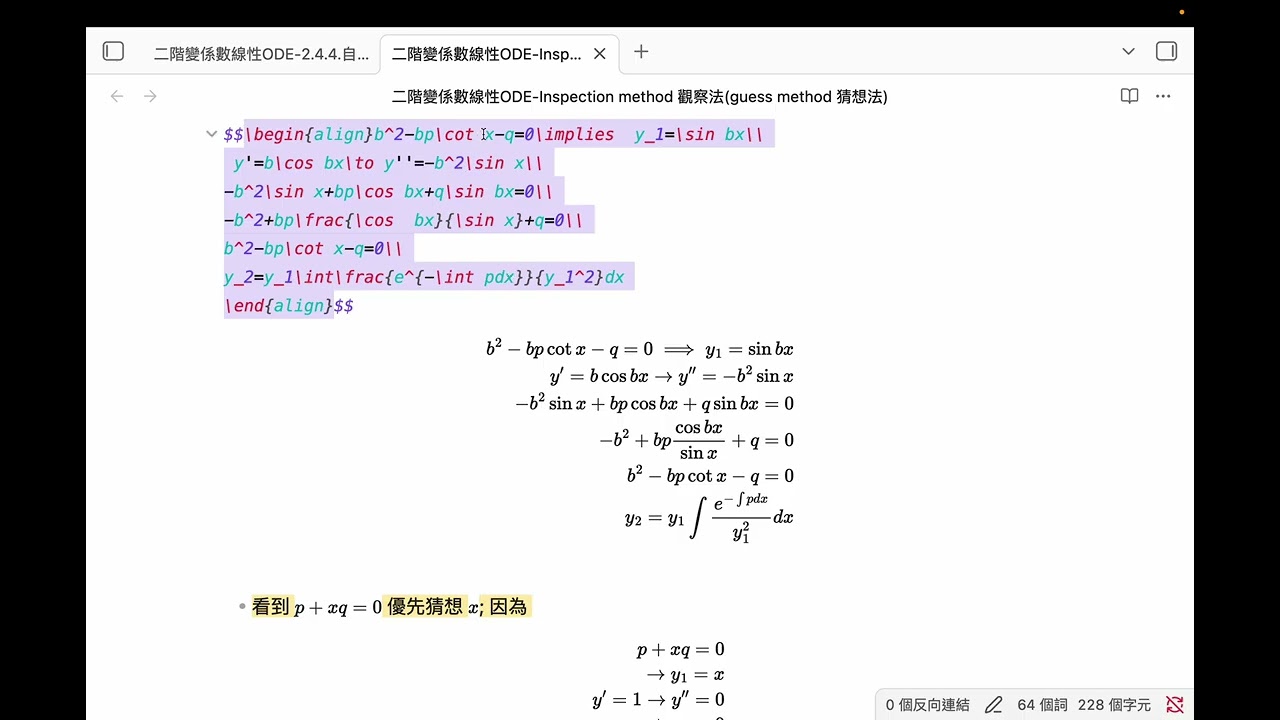Screen dimensions: 1280x720
Task: Click the note title Inspection method 觀察法
Action: tap(639, 97)
